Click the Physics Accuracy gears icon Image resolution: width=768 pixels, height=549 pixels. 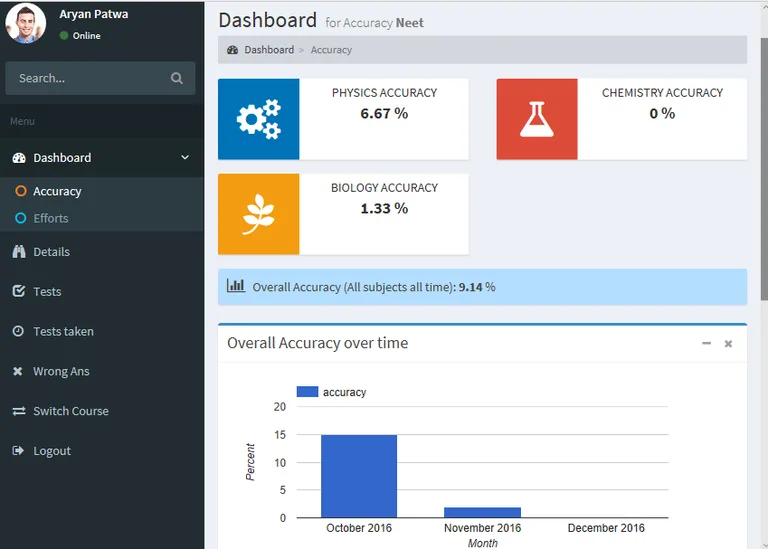258,119
